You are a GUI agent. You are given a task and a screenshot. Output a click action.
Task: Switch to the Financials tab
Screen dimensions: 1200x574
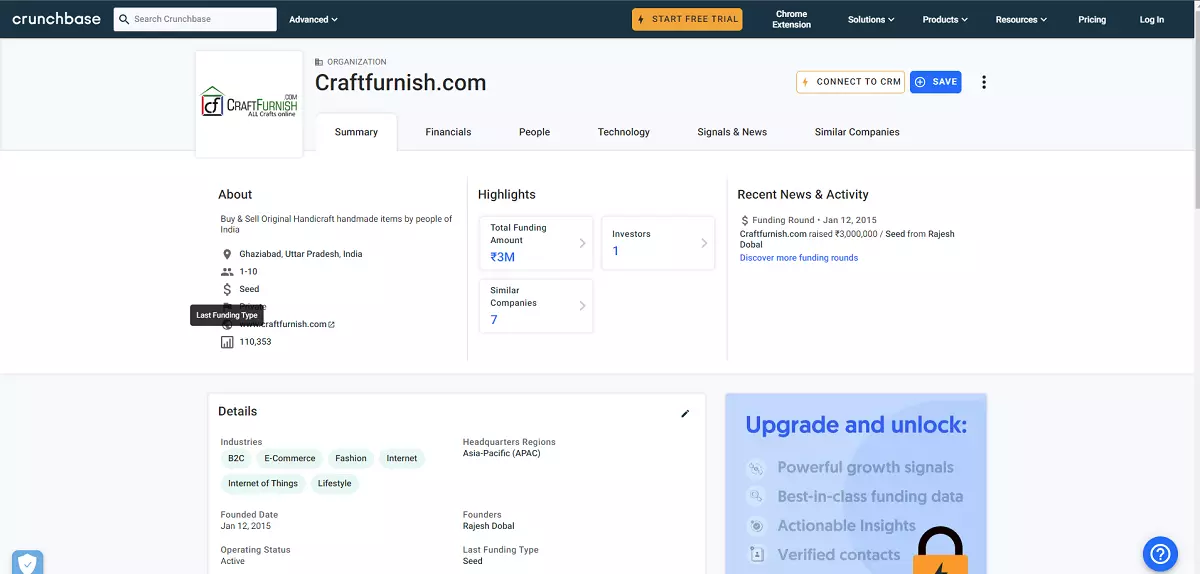click(448, 132)
